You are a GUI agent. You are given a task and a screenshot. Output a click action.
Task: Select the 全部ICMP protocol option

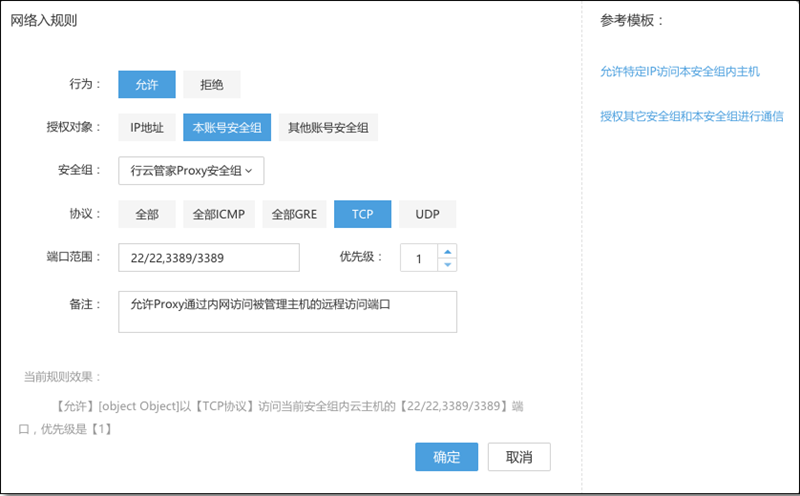(x=219, y=214)
